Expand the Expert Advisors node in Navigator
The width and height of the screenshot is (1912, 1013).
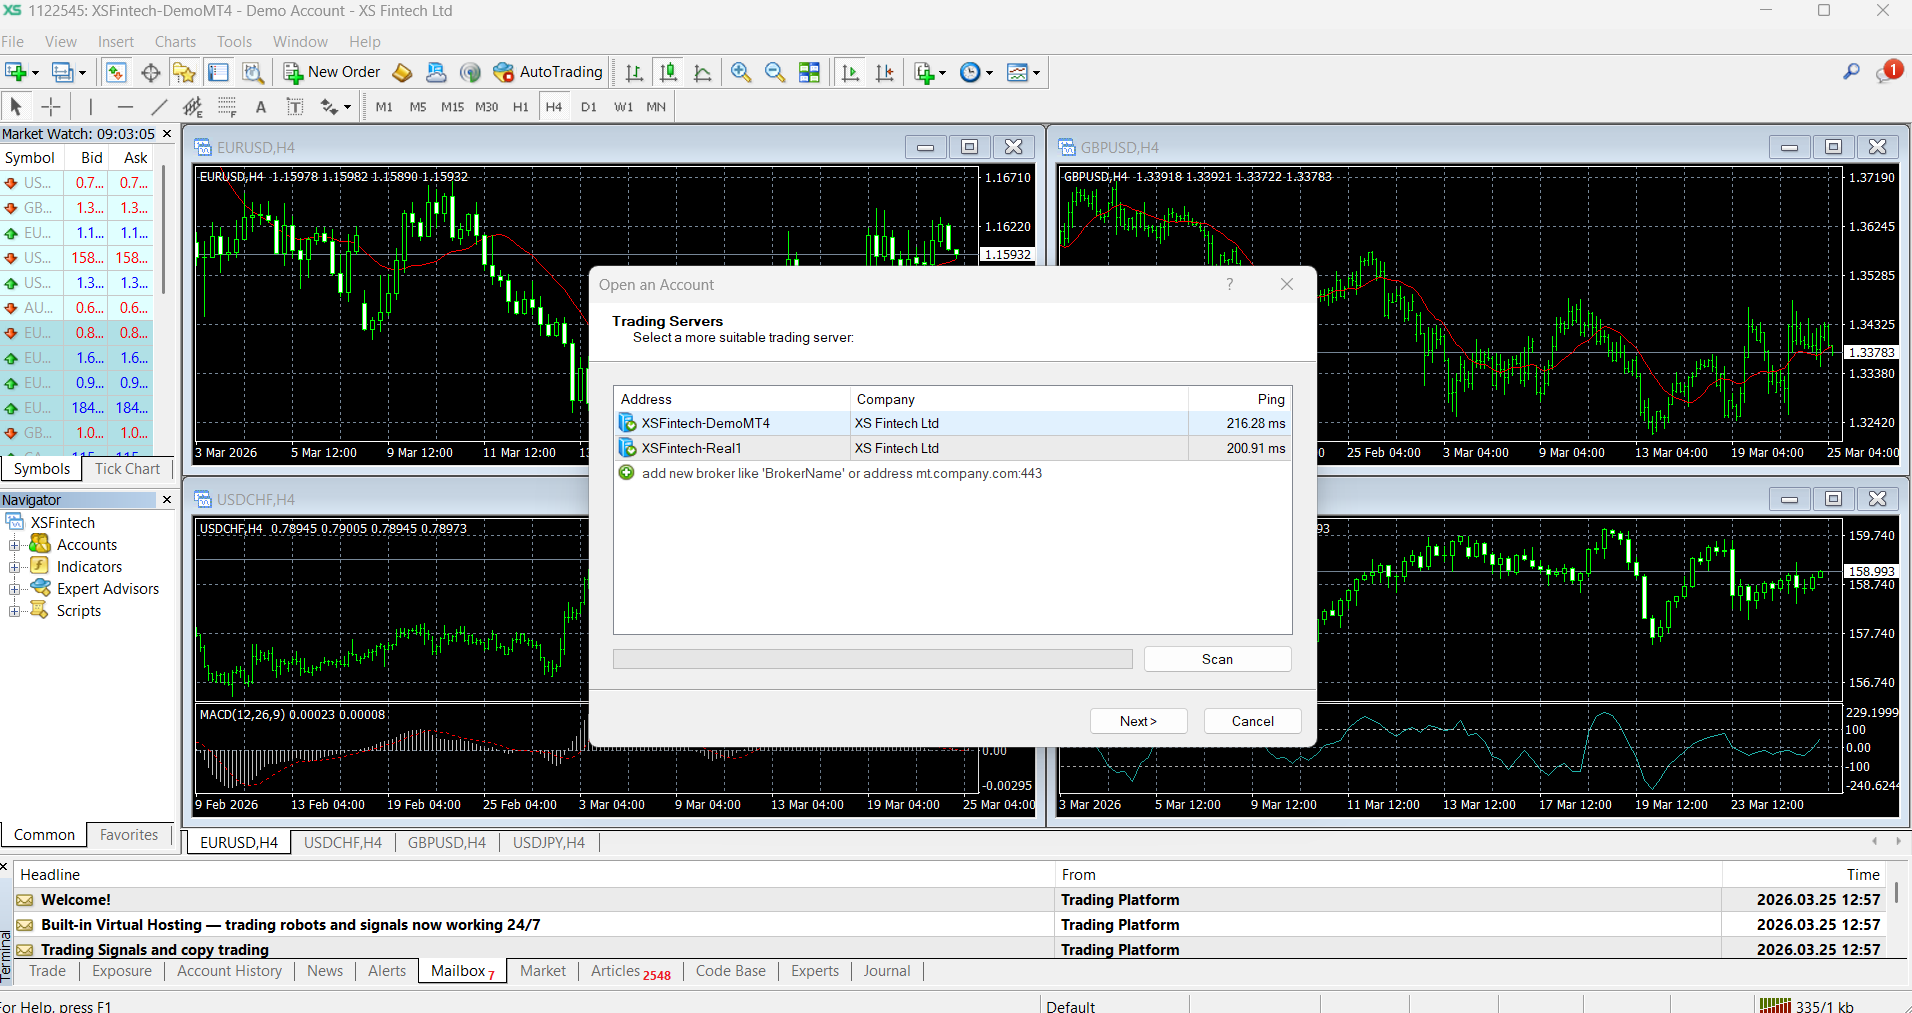coord(14,589)
